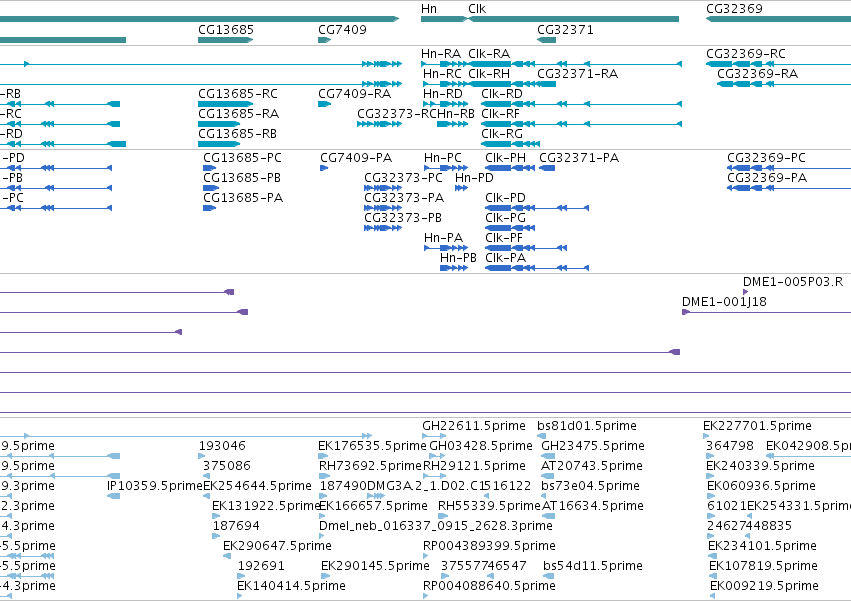Select transcript CG32369-RC
The height and width of the screenshot is (601, 851).
click(746, 54)
